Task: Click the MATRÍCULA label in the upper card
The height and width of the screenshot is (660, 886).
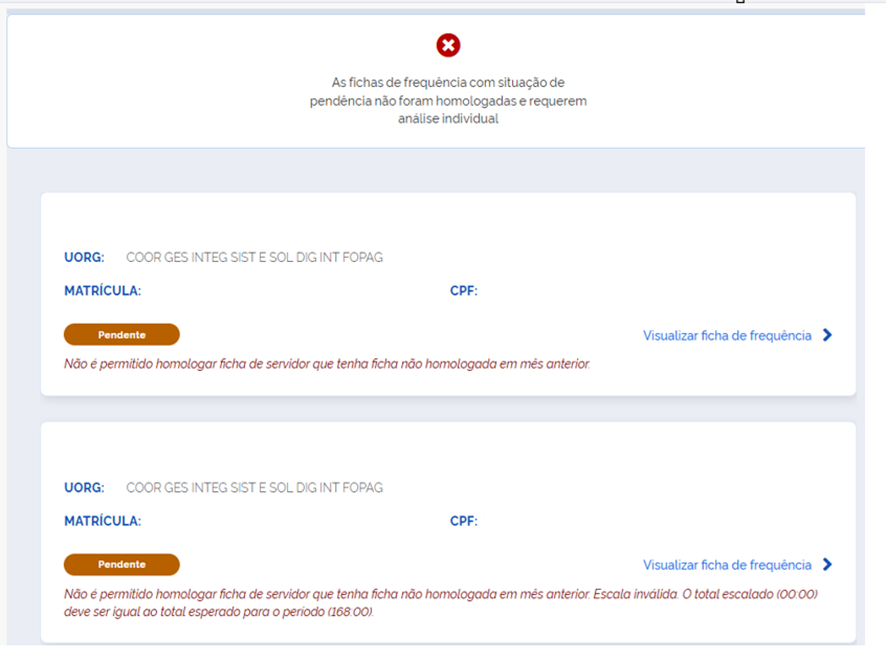Action: [102, 290]
